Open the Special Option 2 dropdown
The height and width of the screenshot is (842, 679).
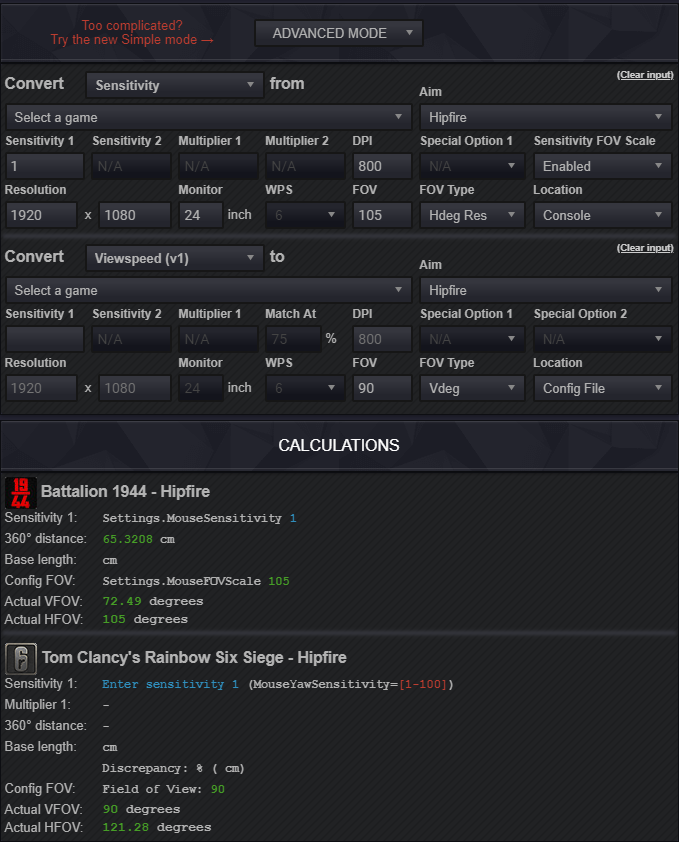[603, 339]
